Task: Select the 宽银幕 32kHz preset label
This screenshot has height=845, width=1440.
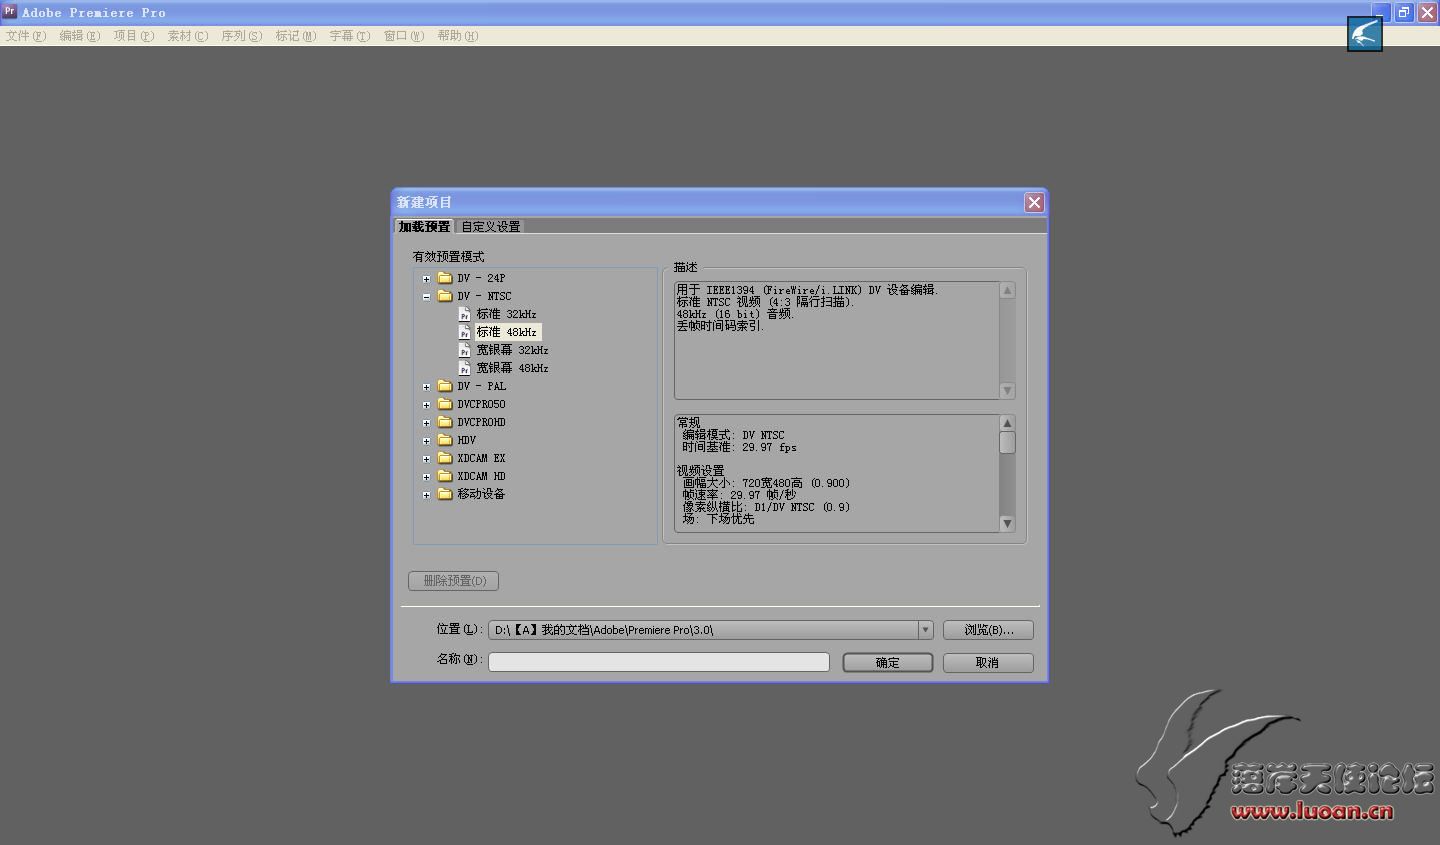Action: (512, 350)
